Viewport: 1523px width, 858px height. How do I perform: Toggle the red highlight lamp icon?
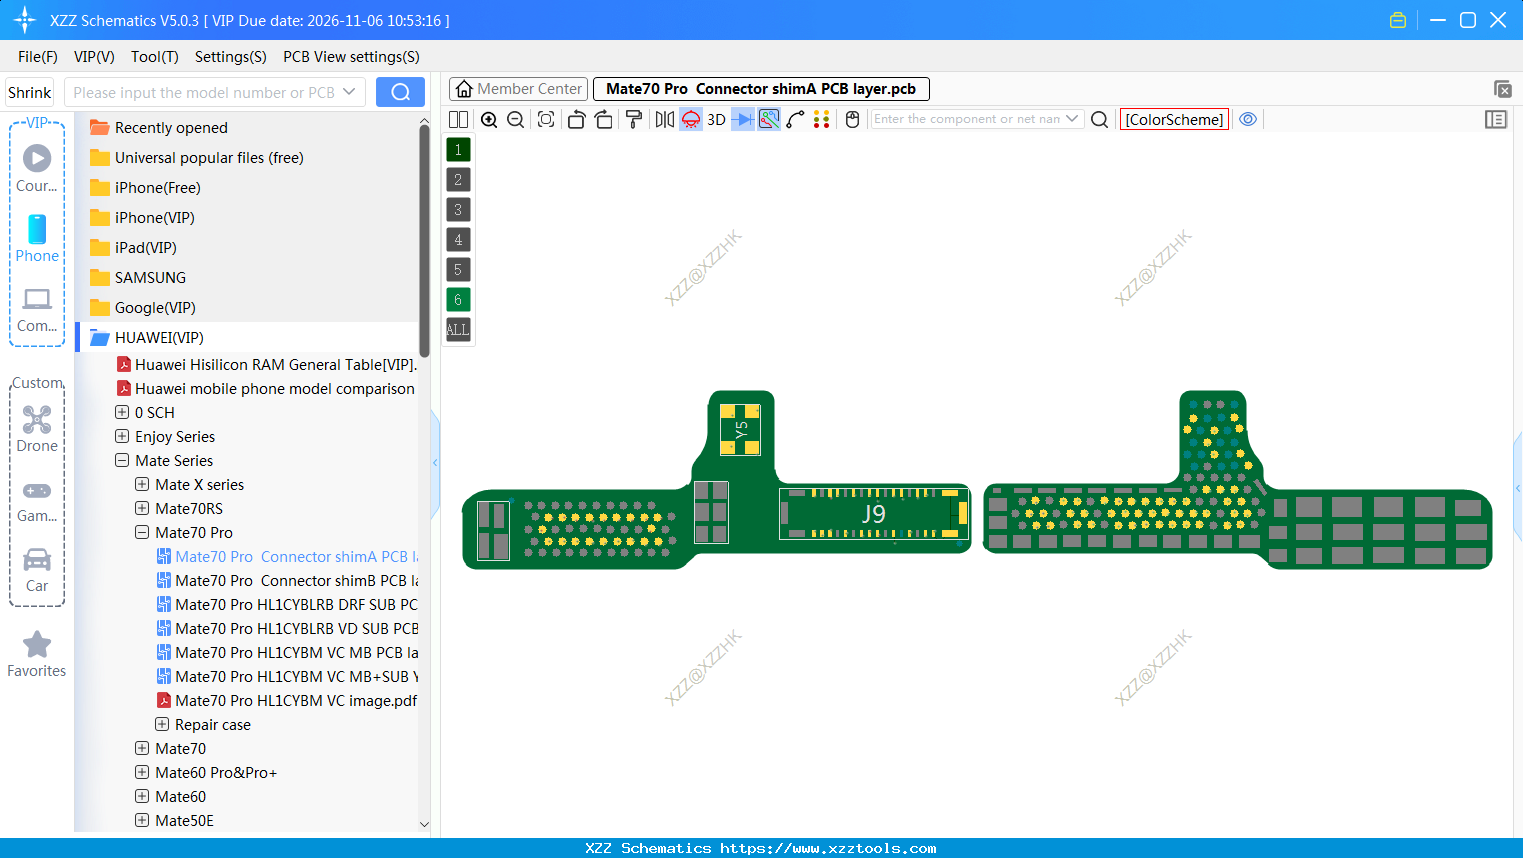691,120
